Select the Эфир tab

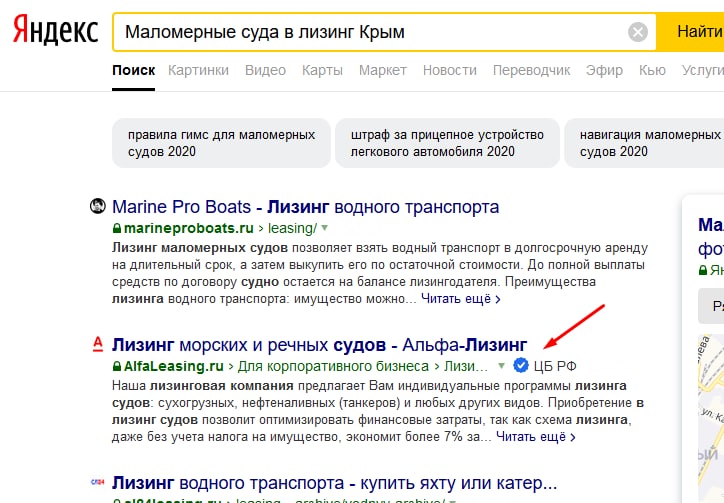pyautogui.click(x=604, y=70)
